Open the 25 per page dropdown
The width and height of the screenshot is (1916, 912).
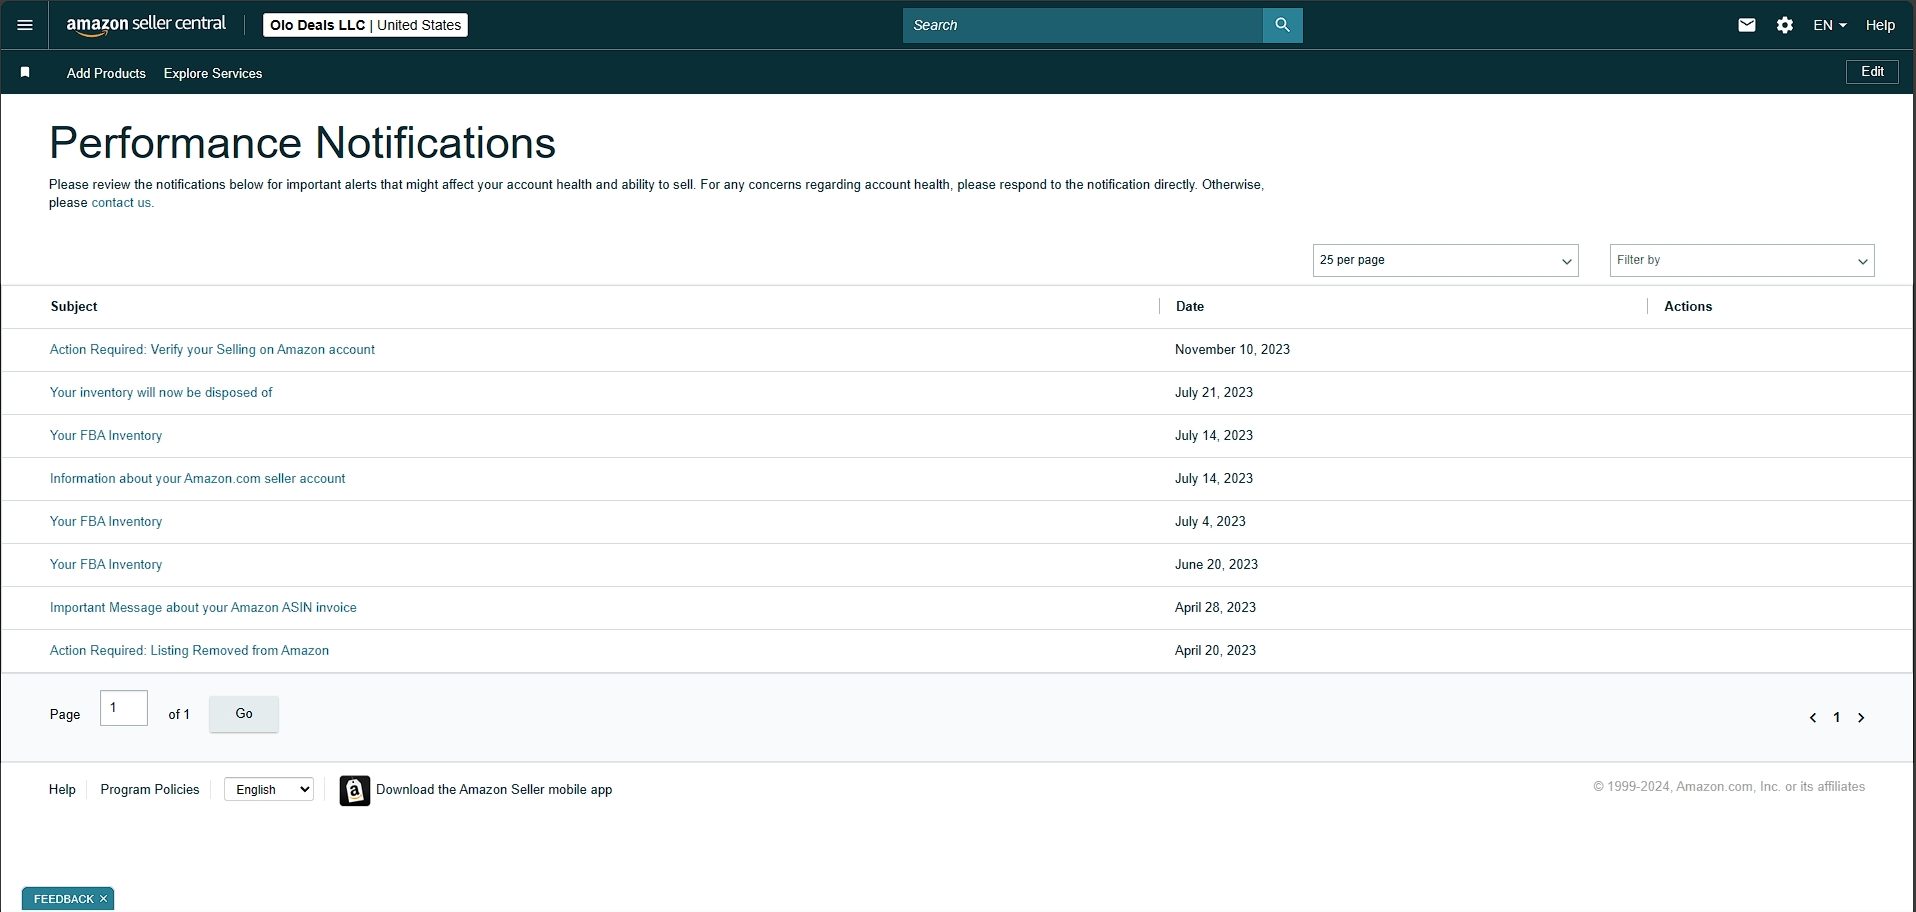(1445, 260)
